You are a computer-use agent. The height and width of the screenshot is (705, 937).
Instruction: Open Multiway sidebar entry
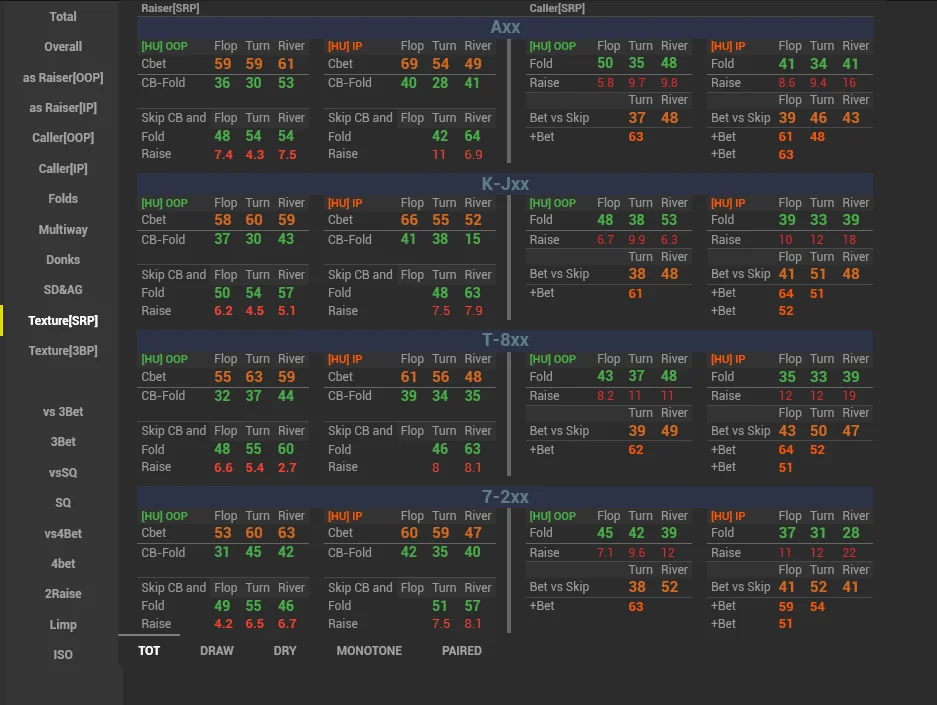pos(63,229)
